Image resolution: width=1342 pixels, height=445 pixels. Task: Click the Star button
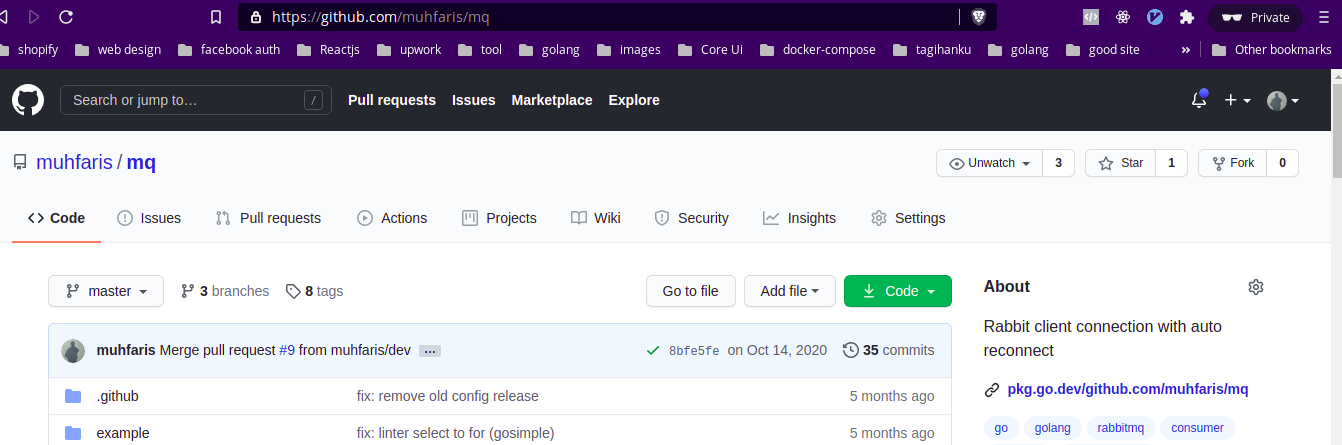point(1120,163)
